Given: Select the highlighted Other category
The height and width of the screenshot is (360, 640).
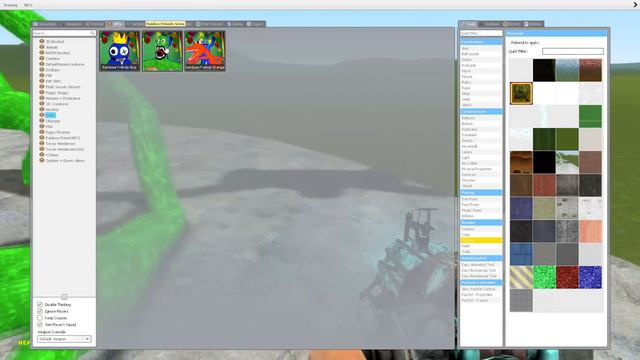Looking at the screenshot, I should click(x=50, y=115).
